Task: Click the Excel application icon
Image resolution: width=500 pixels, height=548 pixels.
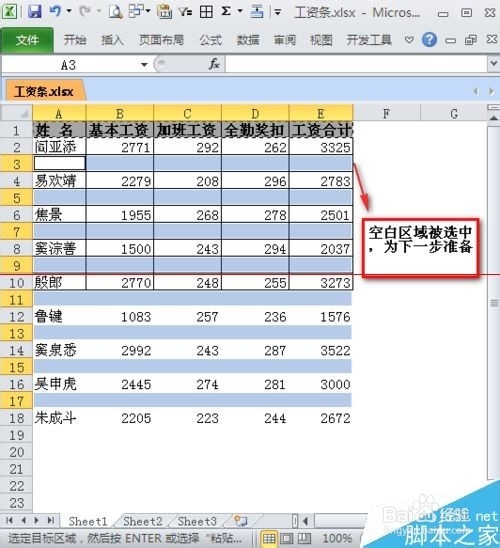Action: pyautogui.click(x=9, y=12)
